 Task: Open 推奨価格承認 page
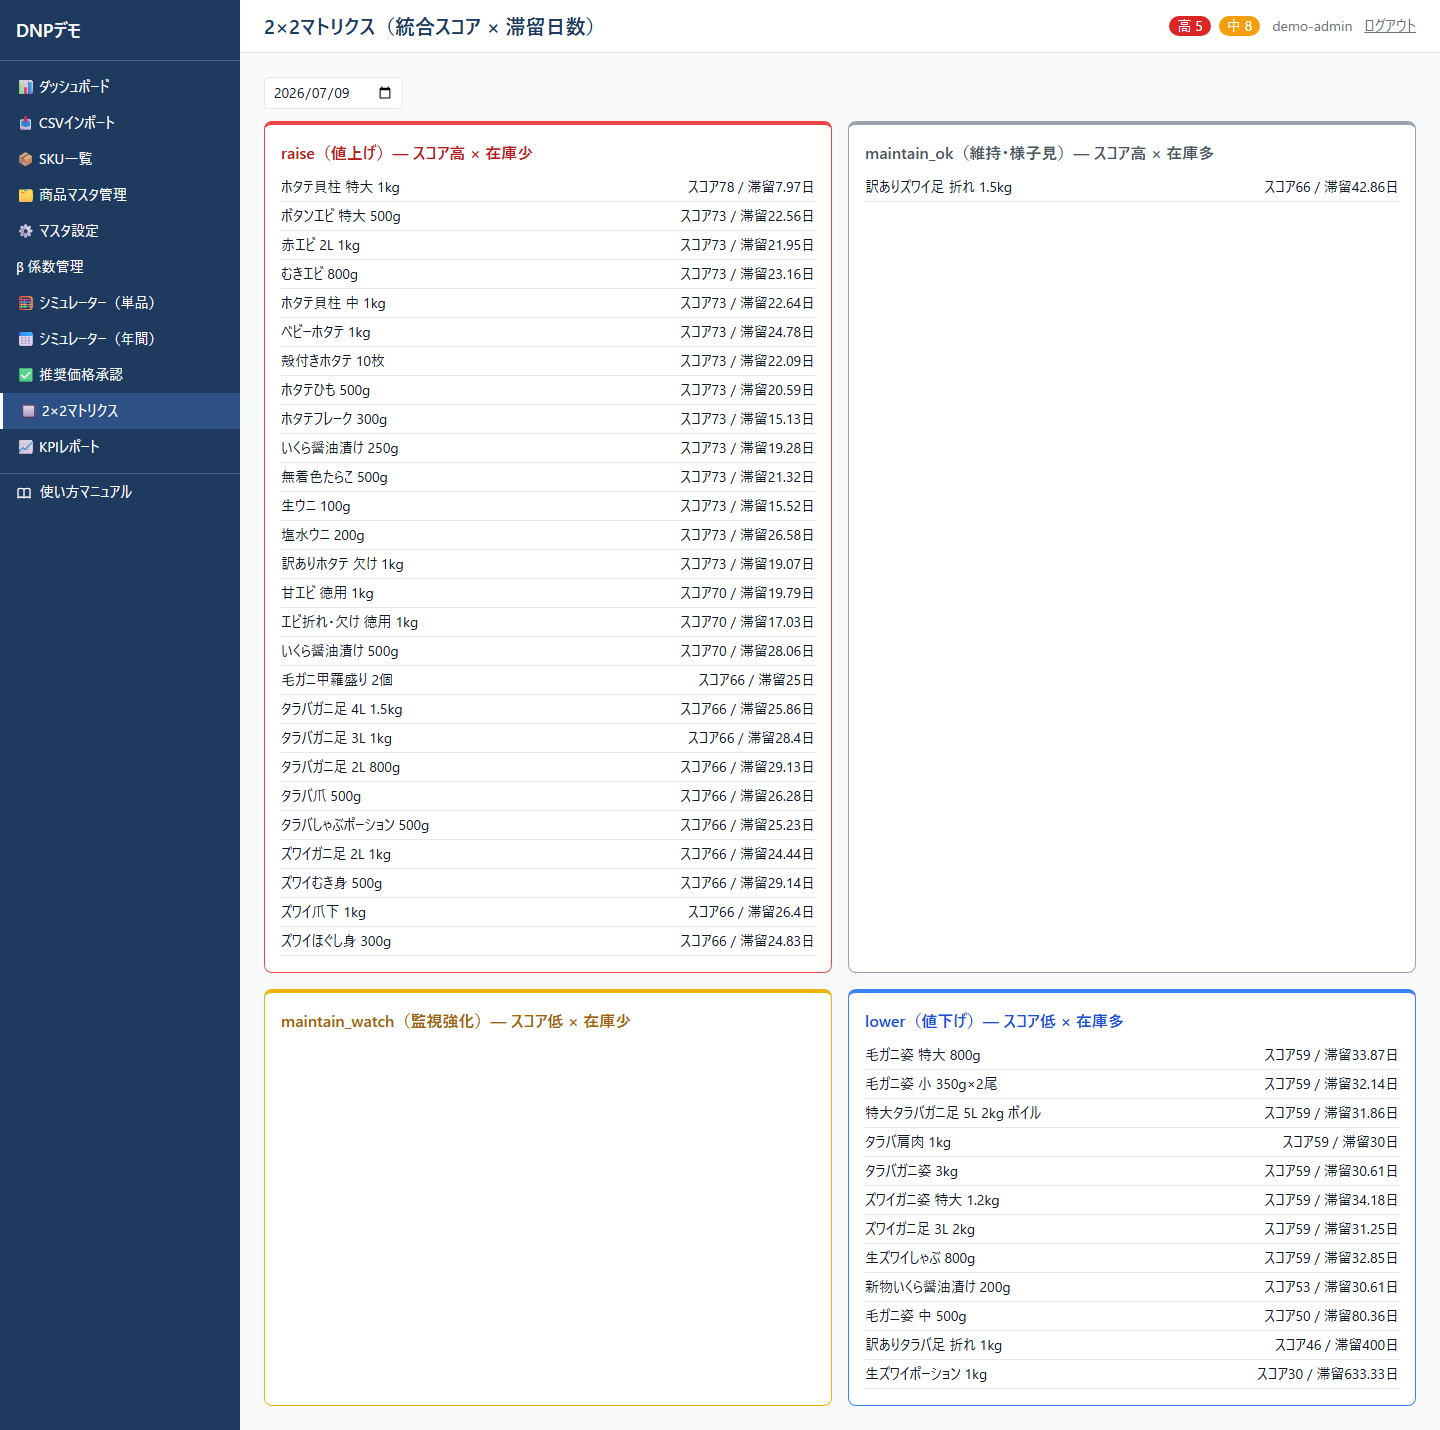[x=120, y=375]
